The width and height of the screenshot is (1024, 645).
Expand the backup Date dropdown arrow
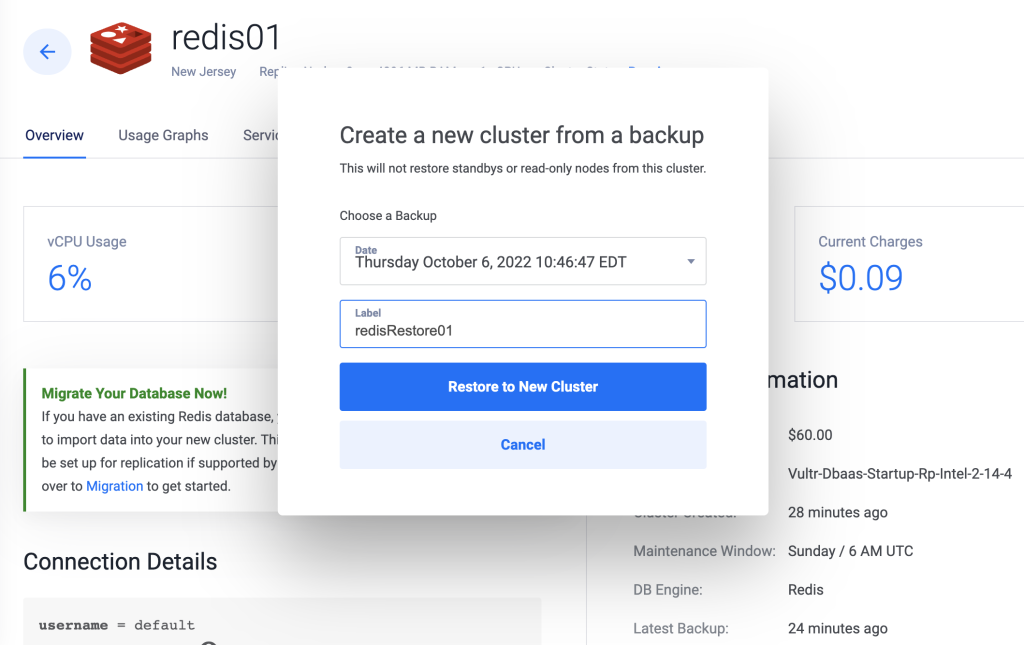690,262
